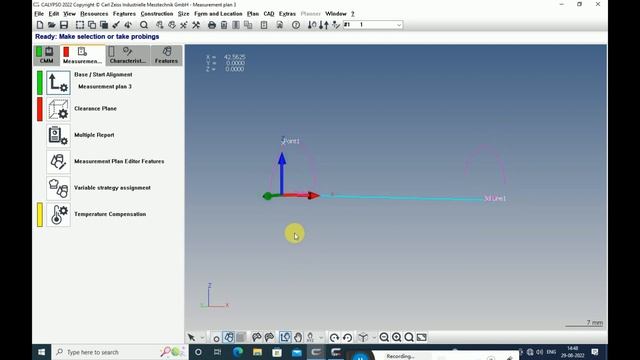Open the Task View button on the taskbar
This screenshot has height=360, width=640.
218,352
